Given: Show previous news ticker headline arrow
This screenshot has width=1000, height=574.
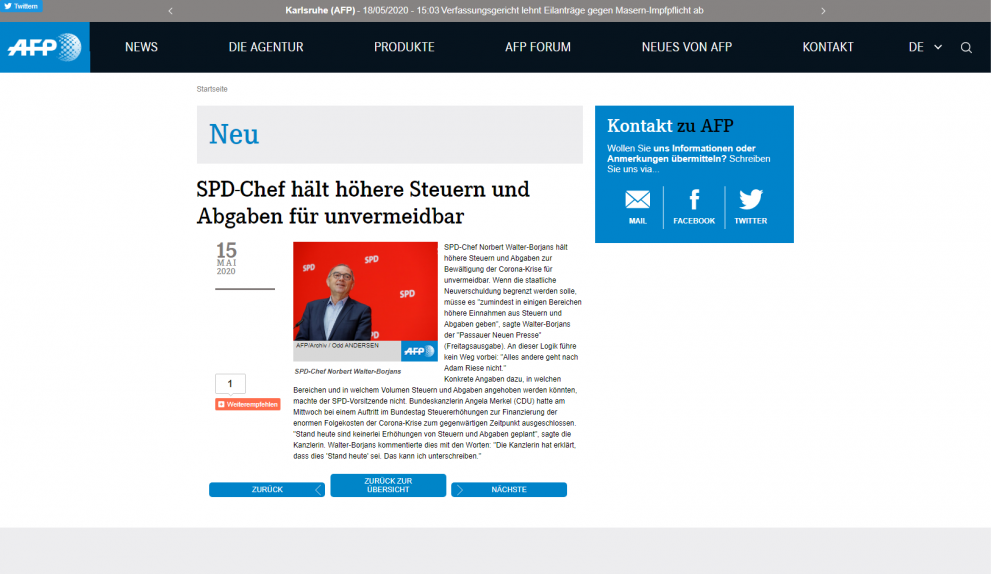Looking at the screenshot, I should tap(171, 11).
